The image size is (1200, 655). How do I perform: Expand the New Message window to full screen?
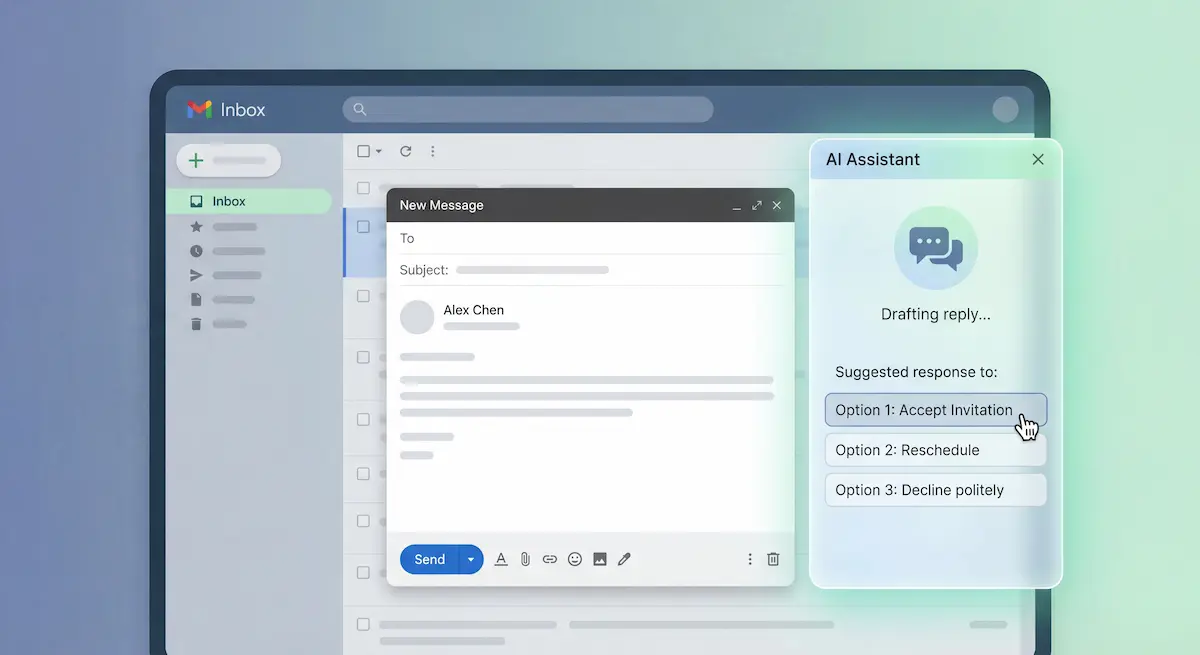pyautogui.click(x=757, y=205)
